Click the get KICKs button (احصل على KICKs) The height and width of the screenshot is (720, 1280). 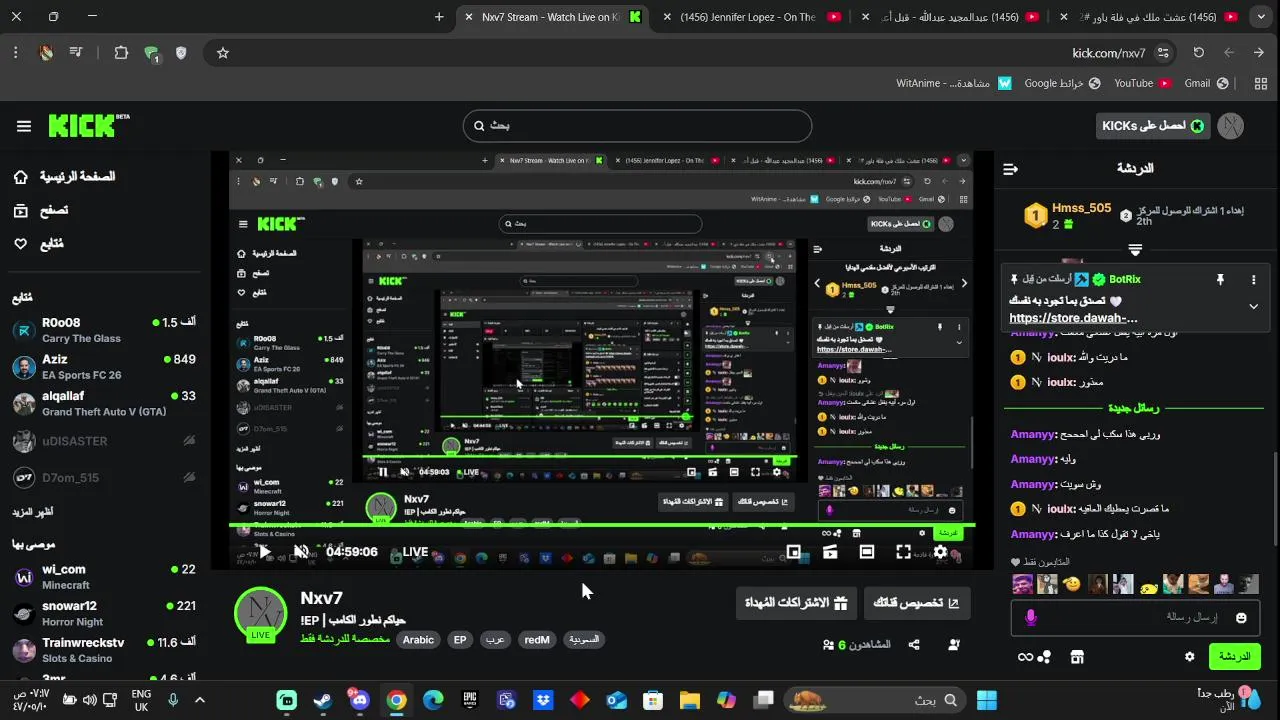click(x=1153, y=126)
